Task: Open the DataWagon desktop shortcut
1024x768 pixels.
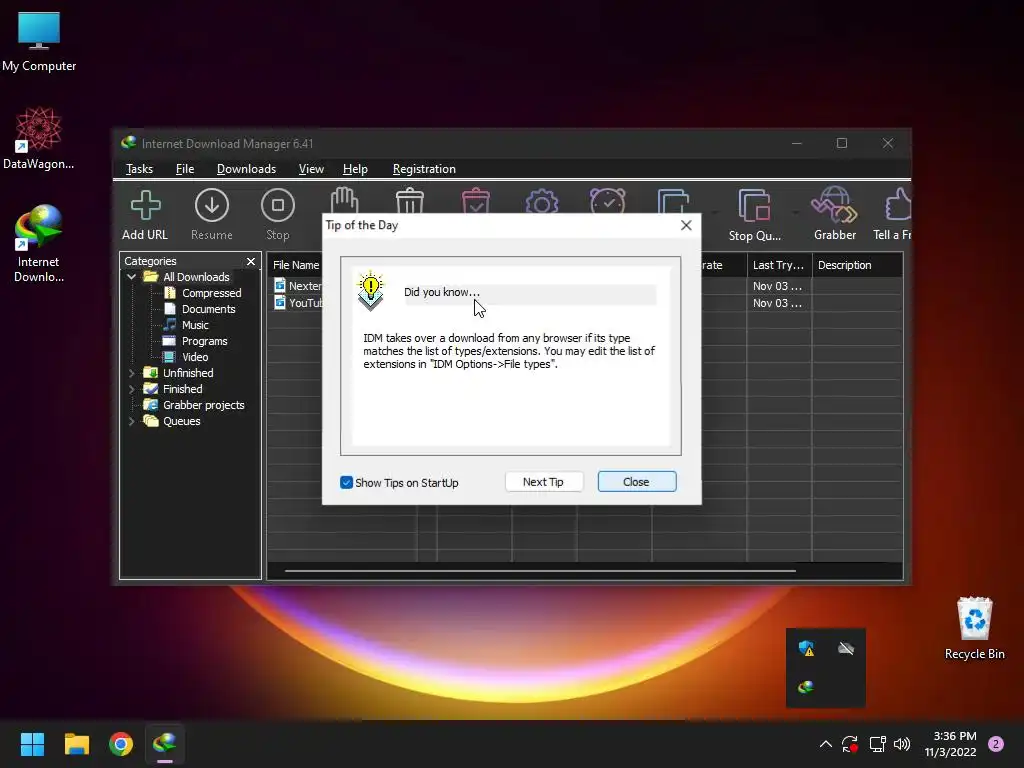Action: click(39, 138)
